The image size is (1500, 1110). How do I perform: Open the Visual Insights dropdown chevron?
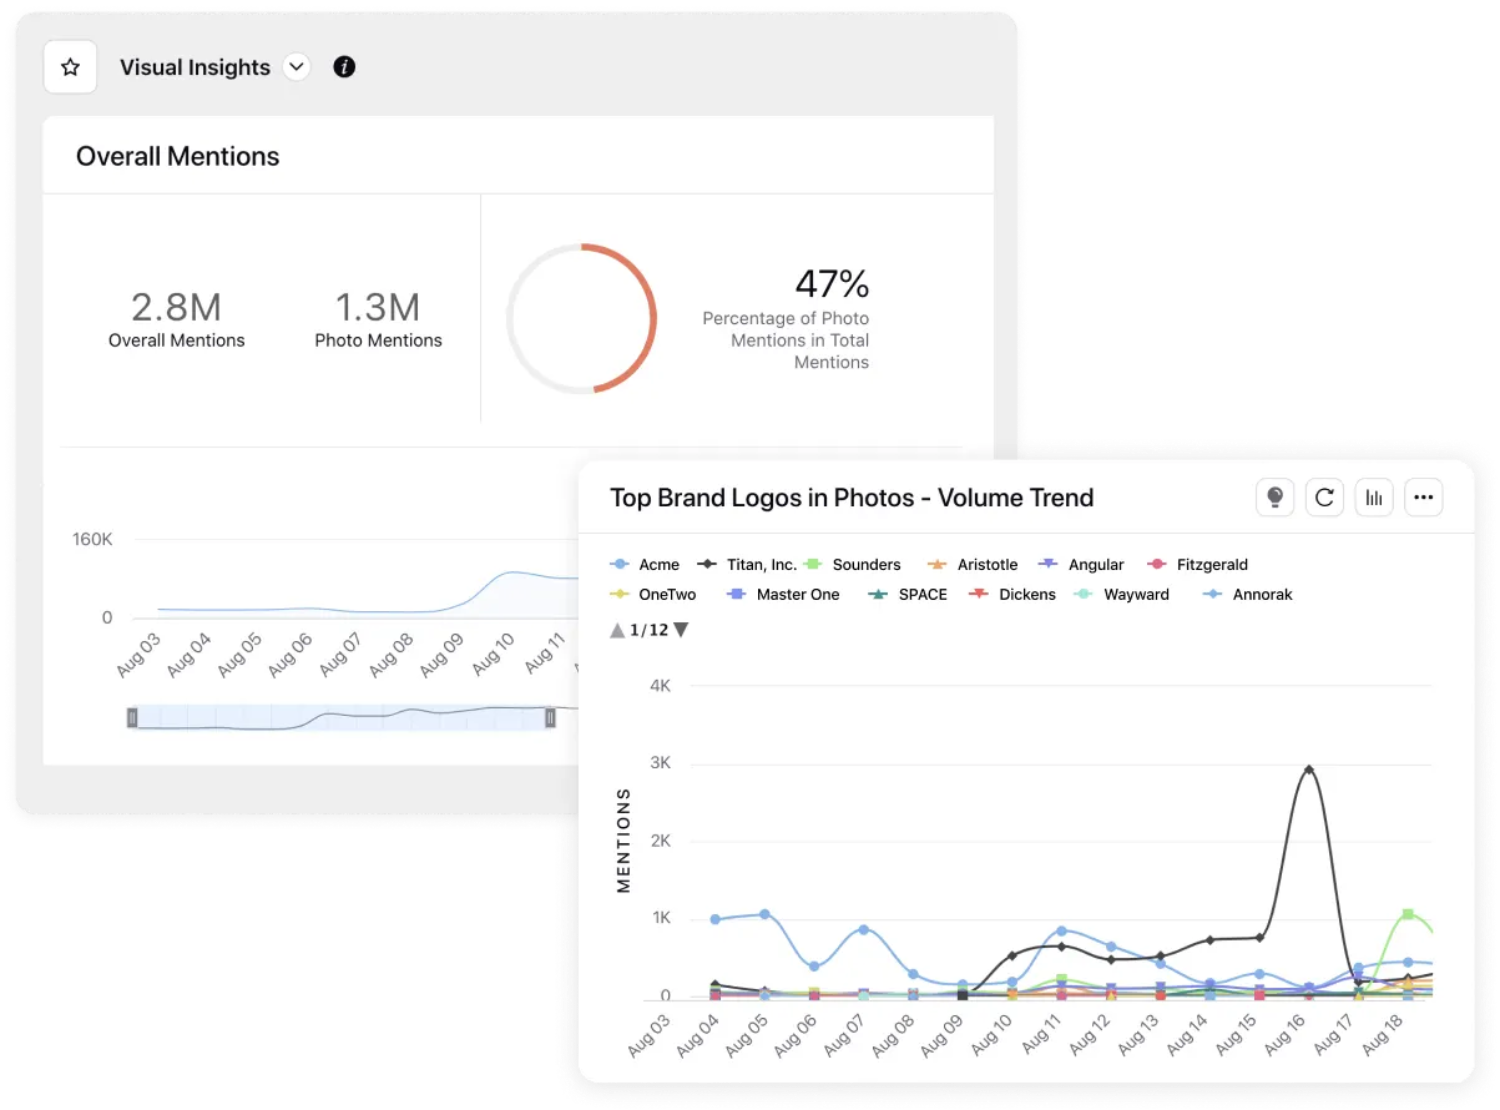(x=296, y=67)
